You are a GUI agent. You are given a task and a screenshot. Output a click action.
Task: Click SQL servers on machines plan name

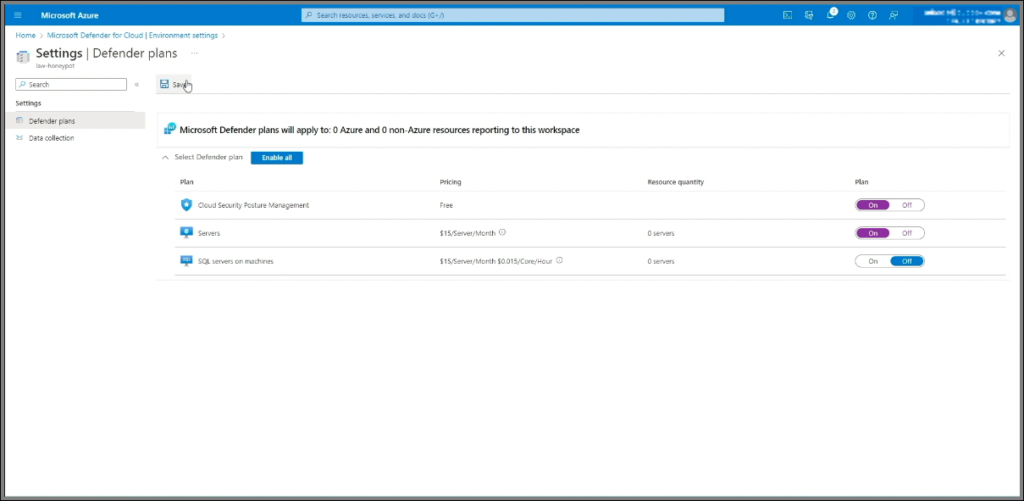coord(236,261)
